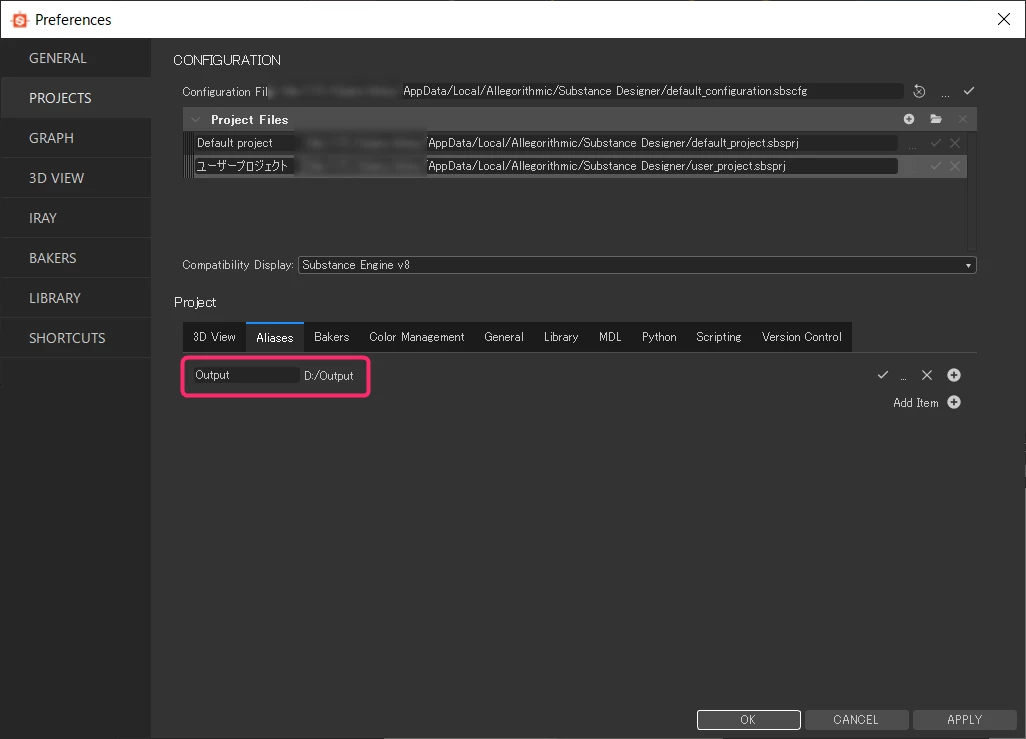Viewport: 1026px width, 739px height.
Task: Click plus icon in Output alias row
Action: [x=954, y=375]
